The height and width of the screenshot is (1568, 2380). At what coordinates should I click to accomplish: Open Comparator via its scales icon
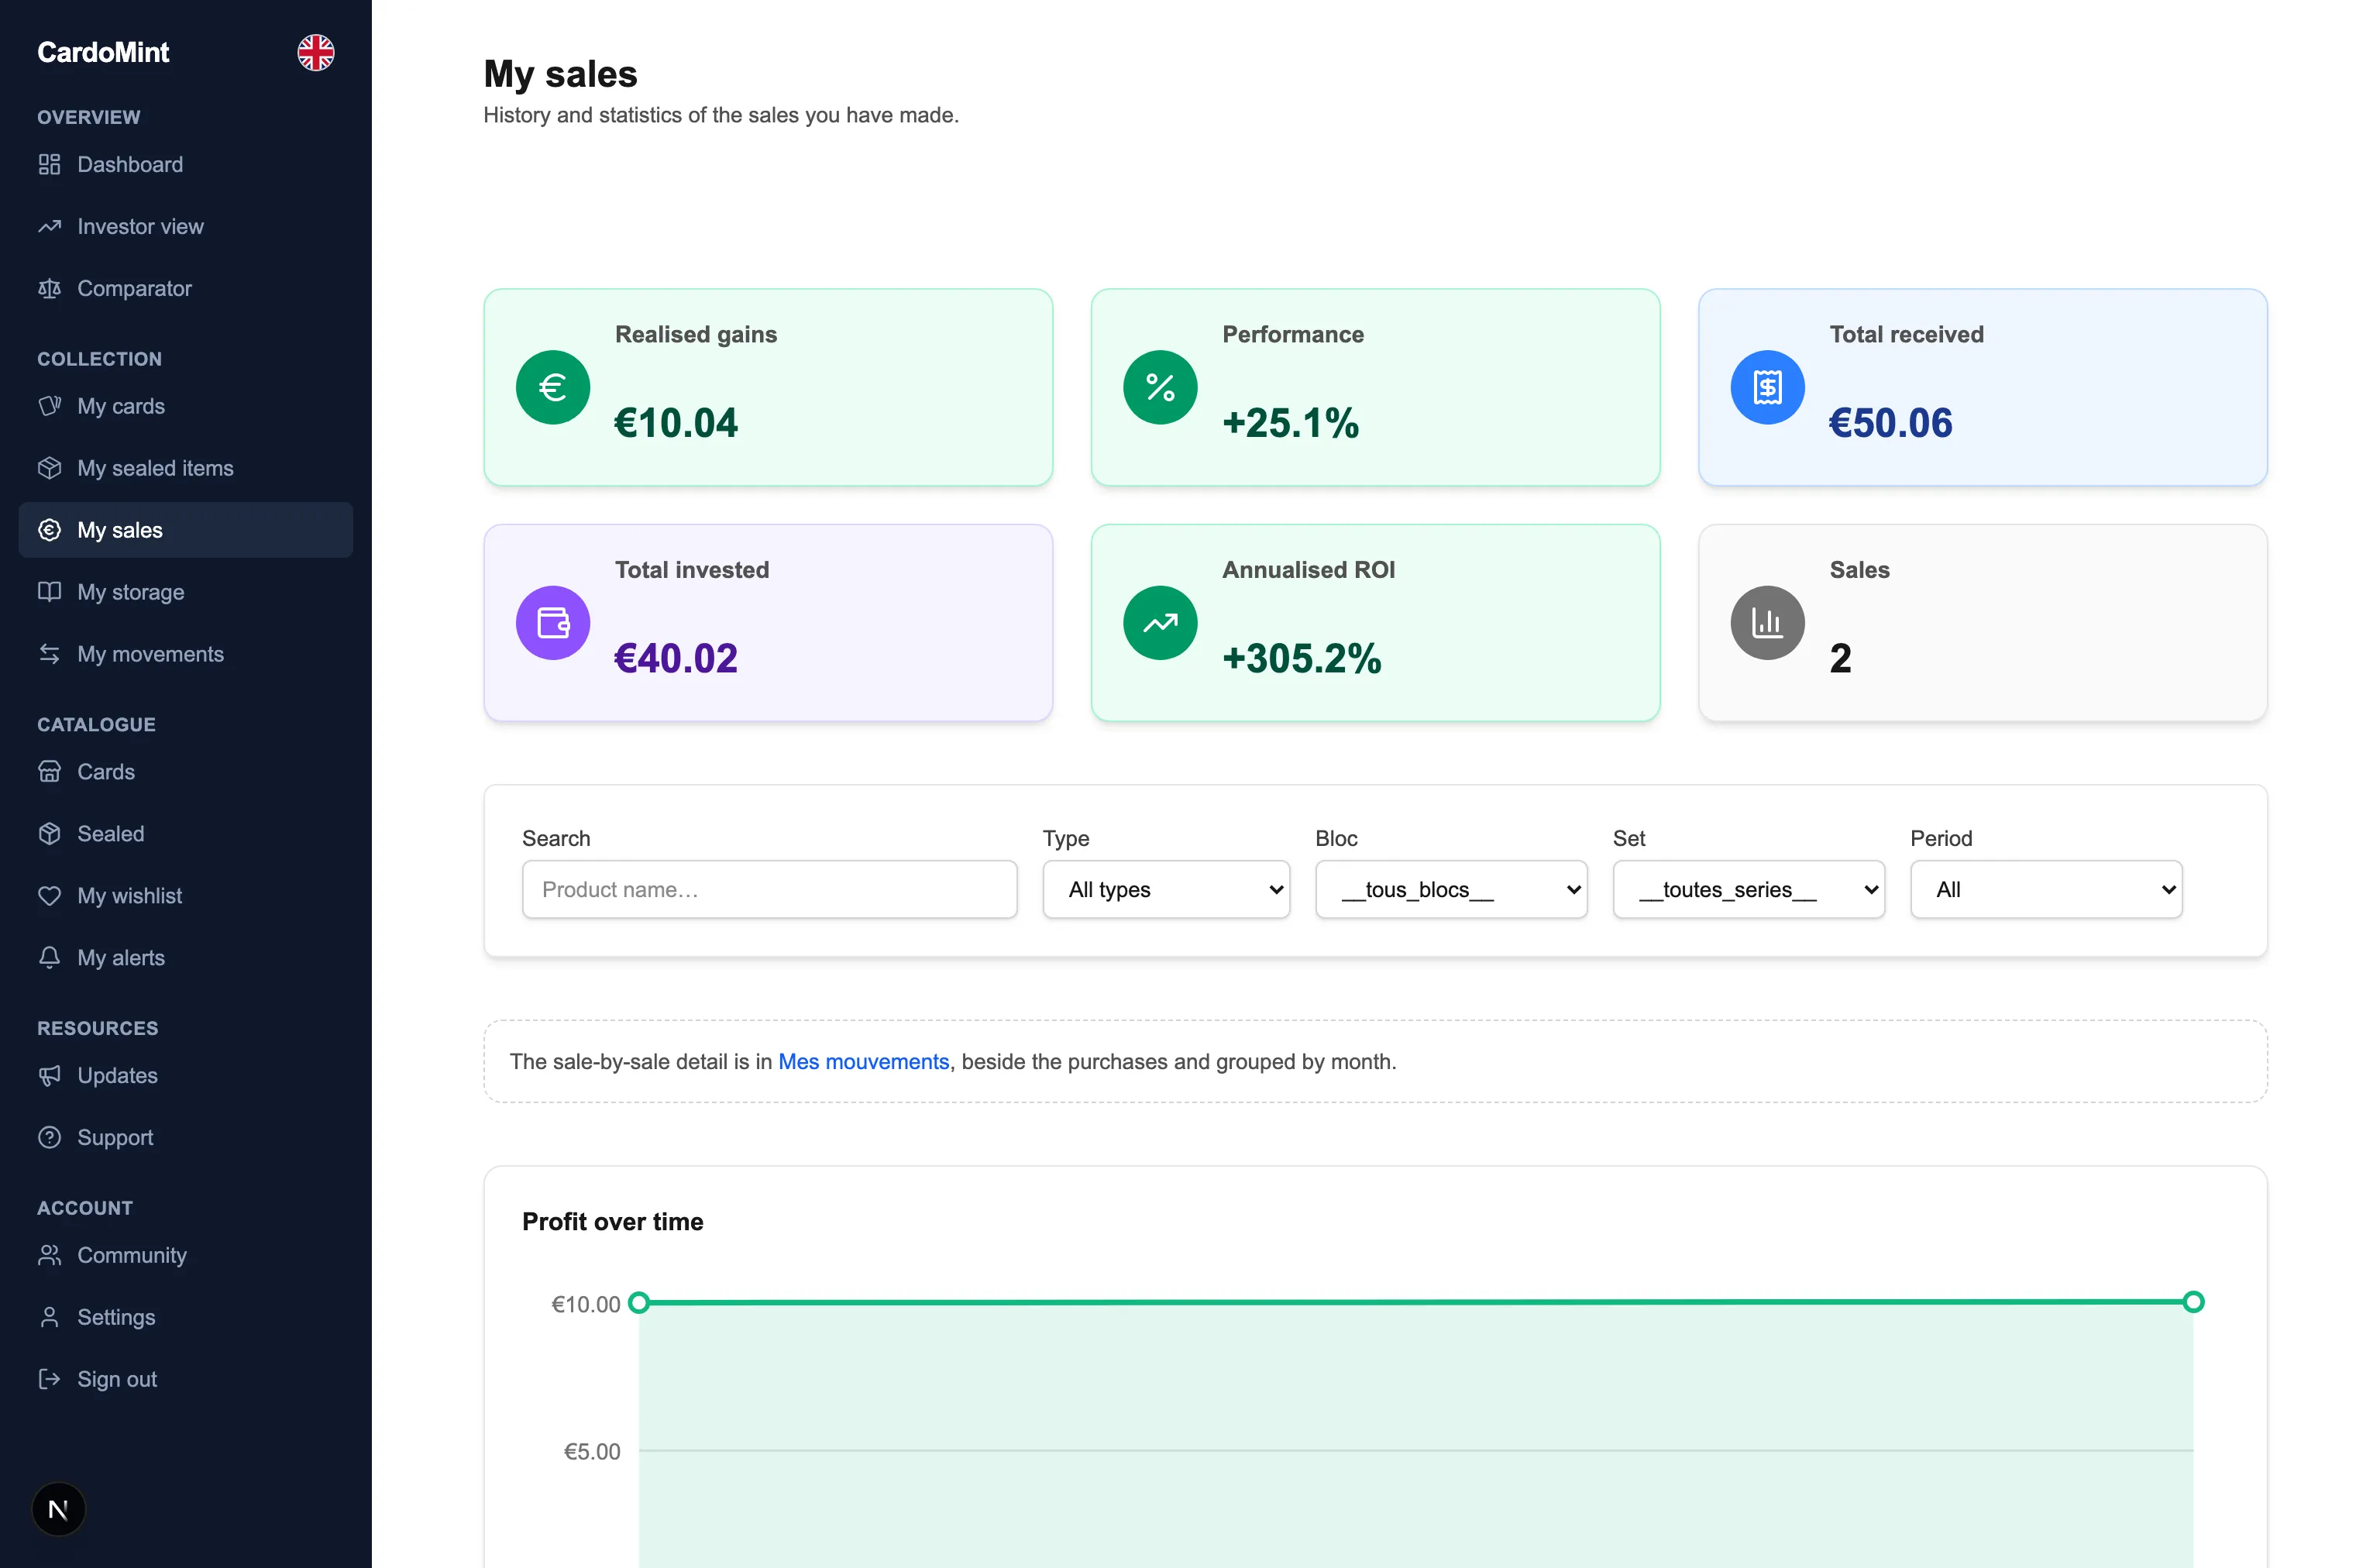click(49, 288)
